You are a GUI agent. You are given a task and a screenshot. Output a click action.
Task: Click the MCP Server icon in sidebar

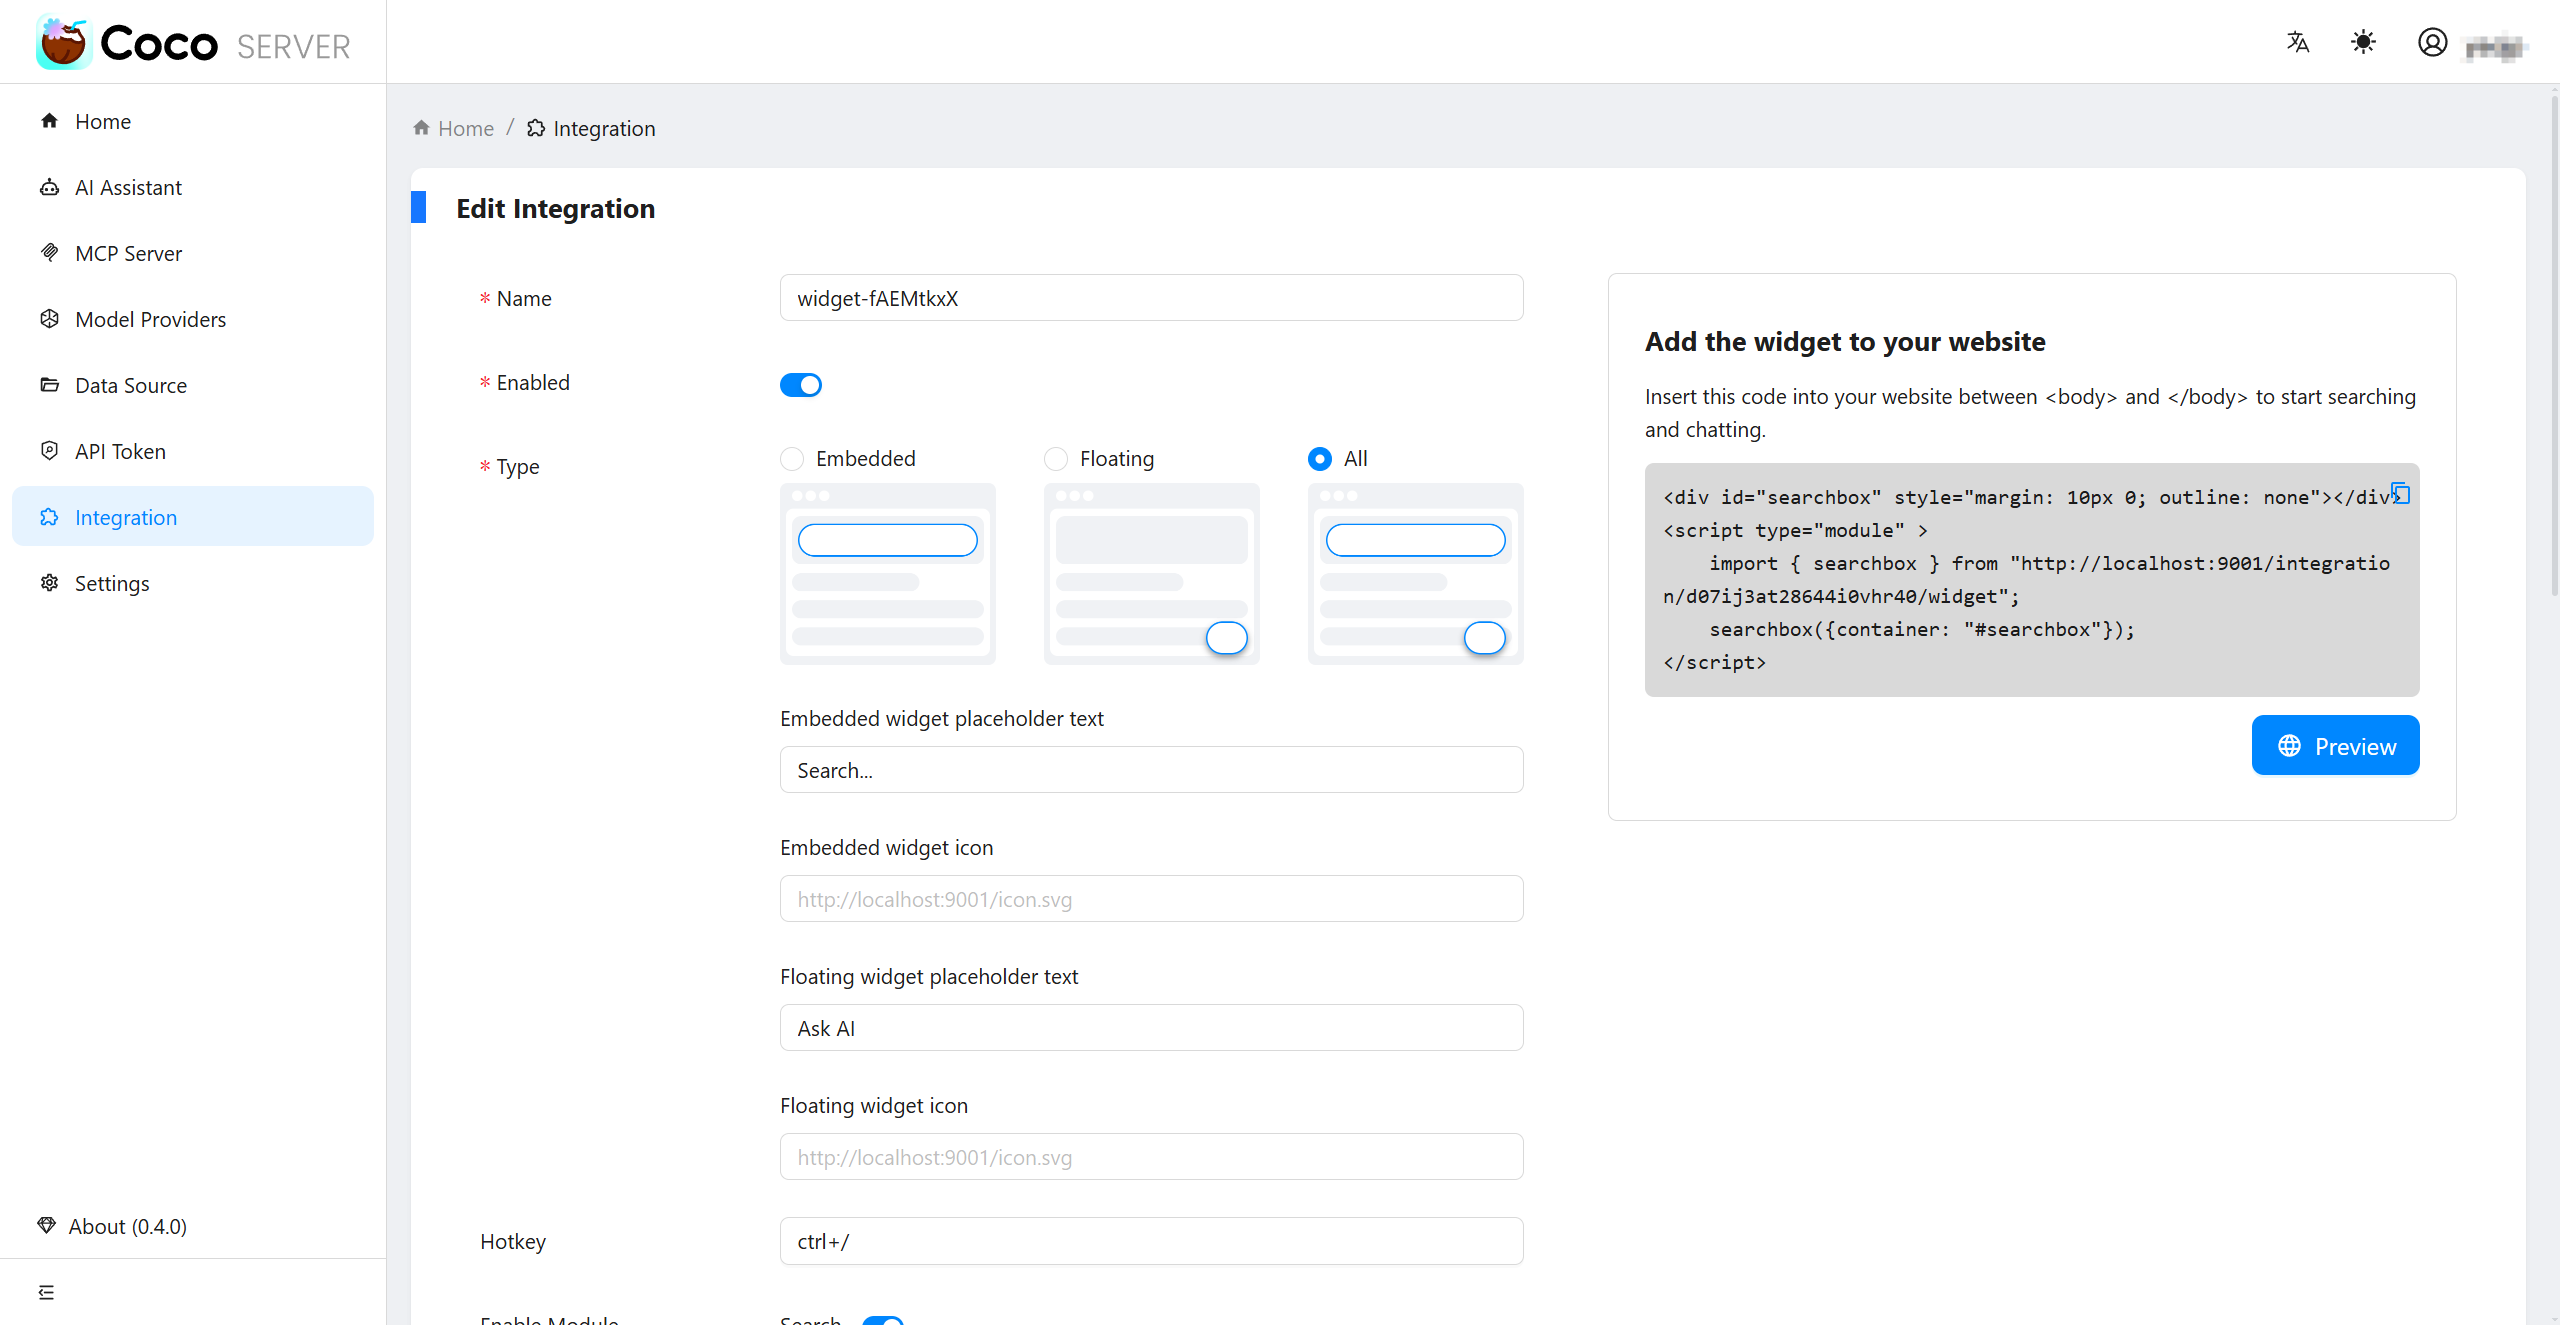tap(49, 253)
